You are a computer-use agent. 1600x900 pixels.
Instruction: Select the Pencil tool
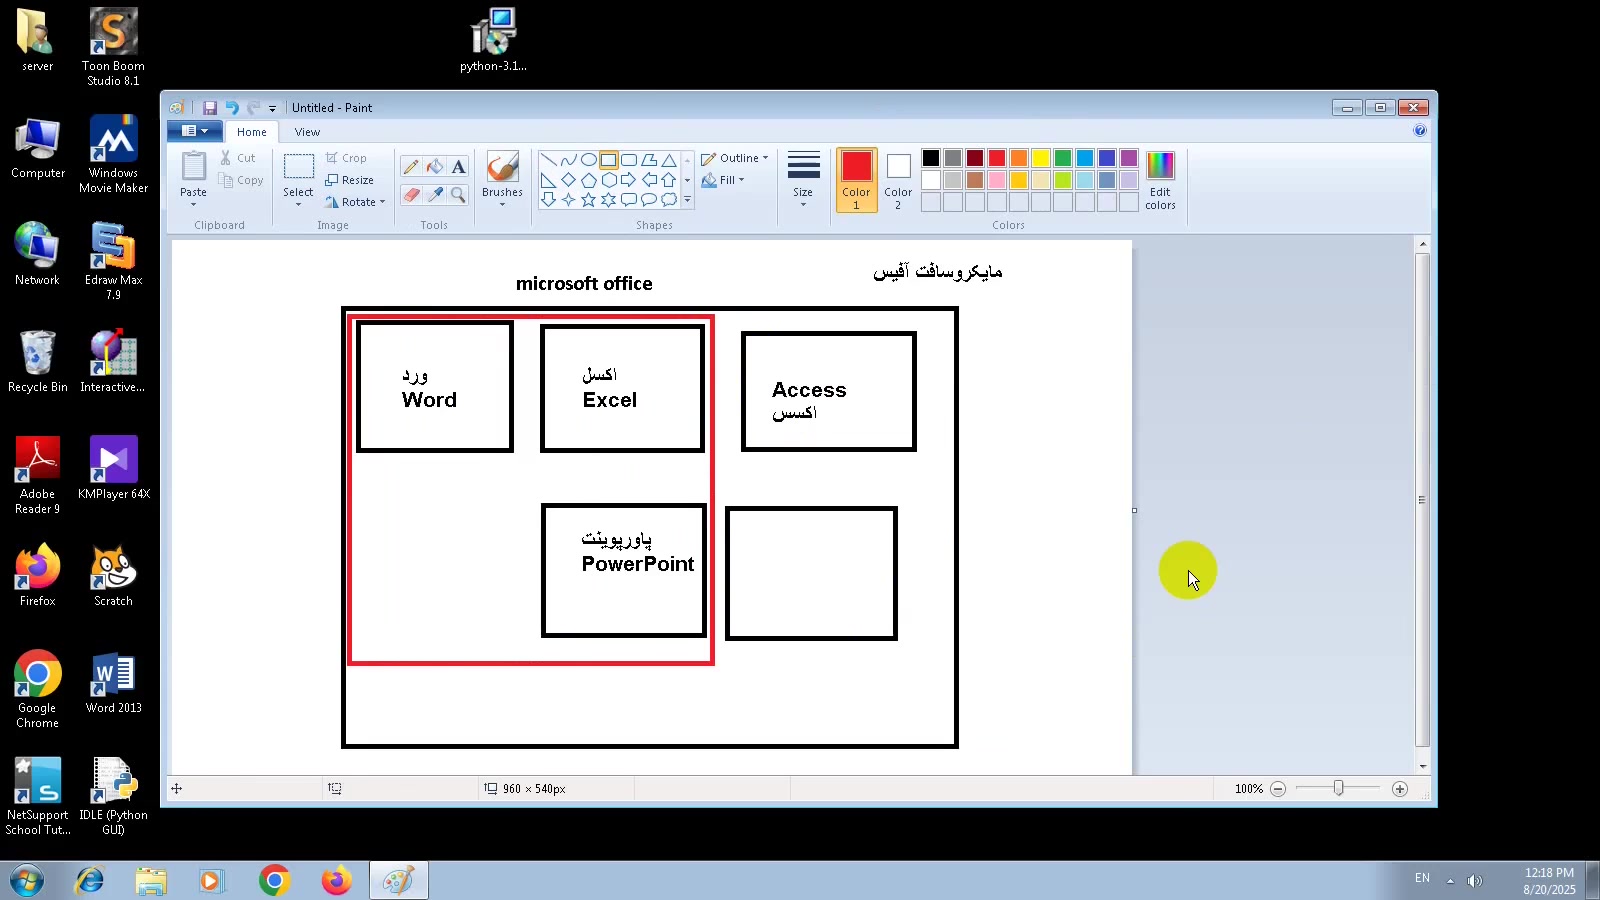click(410, 167)
